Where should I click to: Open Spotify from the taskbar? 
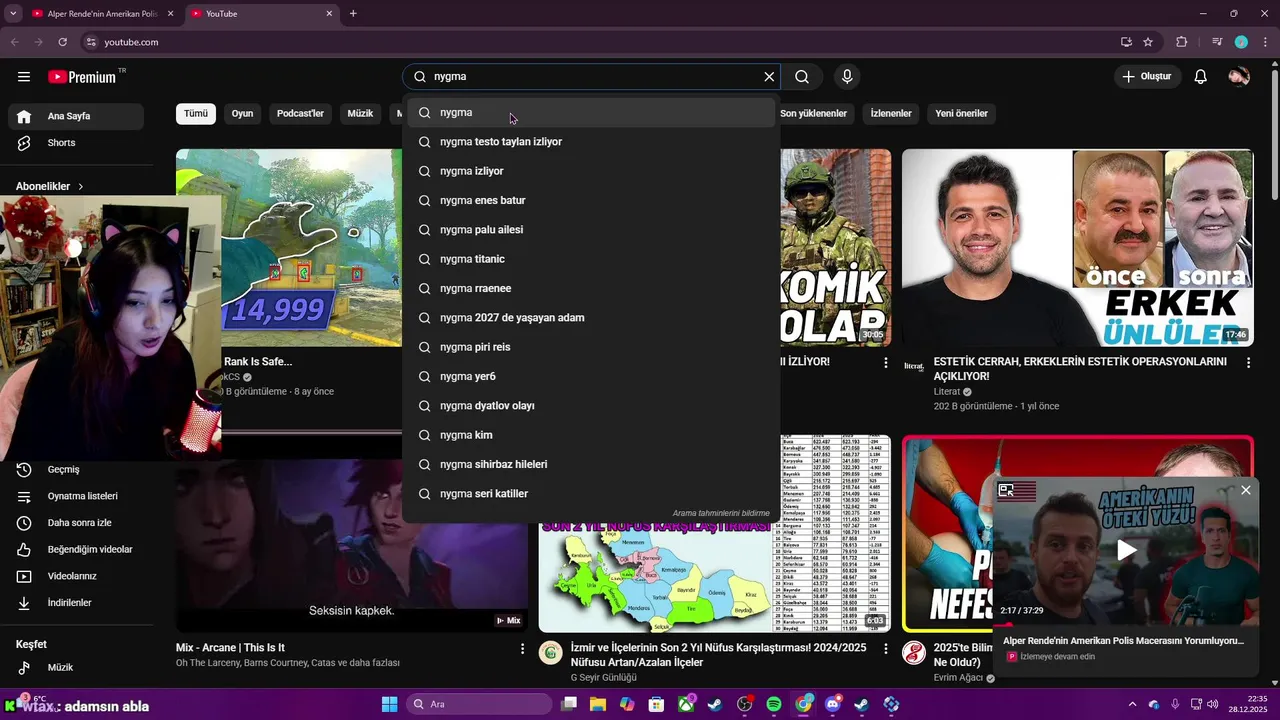click(x=774, y=704)
